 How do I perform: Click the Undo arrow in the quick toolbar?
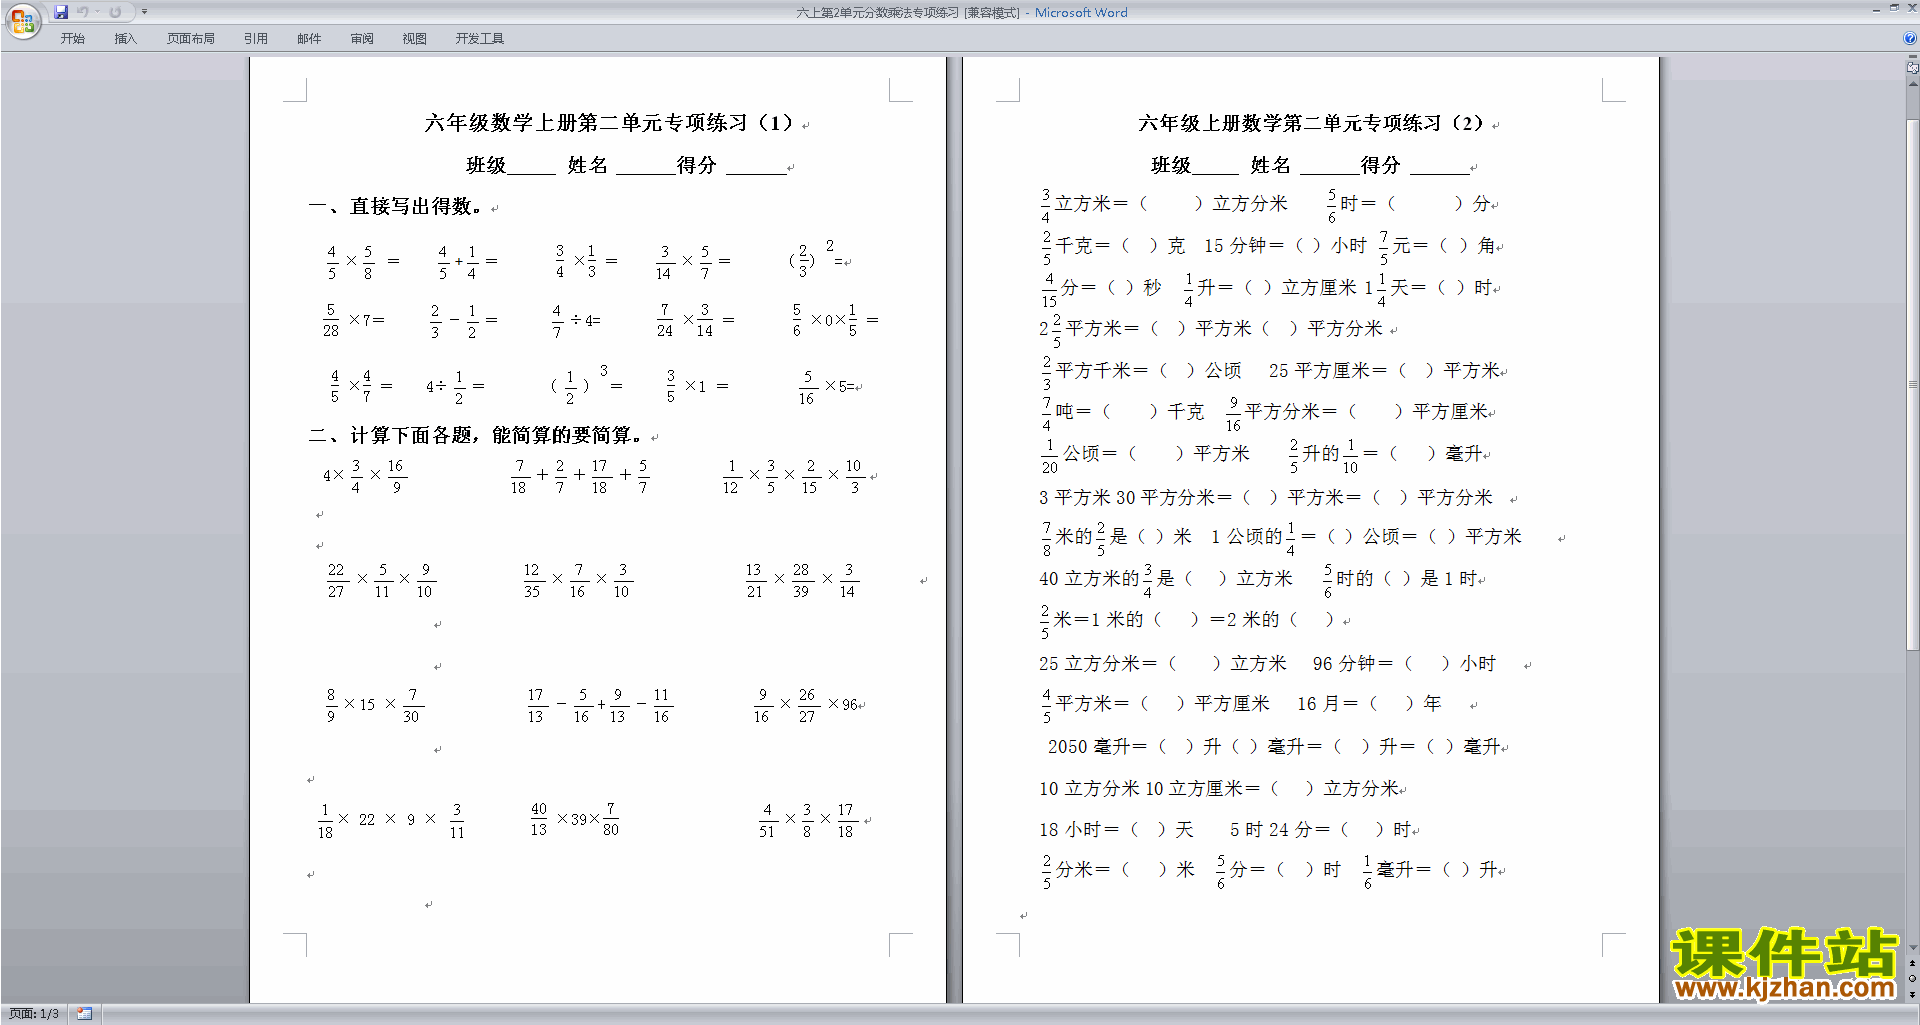(x=82, y=12)
